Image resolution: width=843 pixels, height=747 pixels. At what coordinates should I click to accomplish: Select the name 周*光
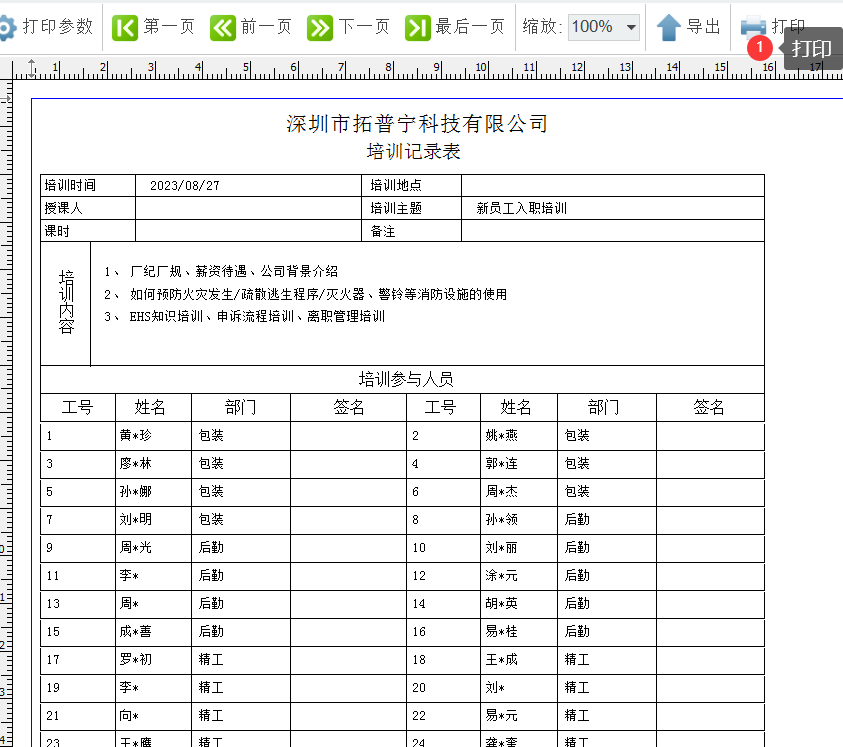(135, 547)
